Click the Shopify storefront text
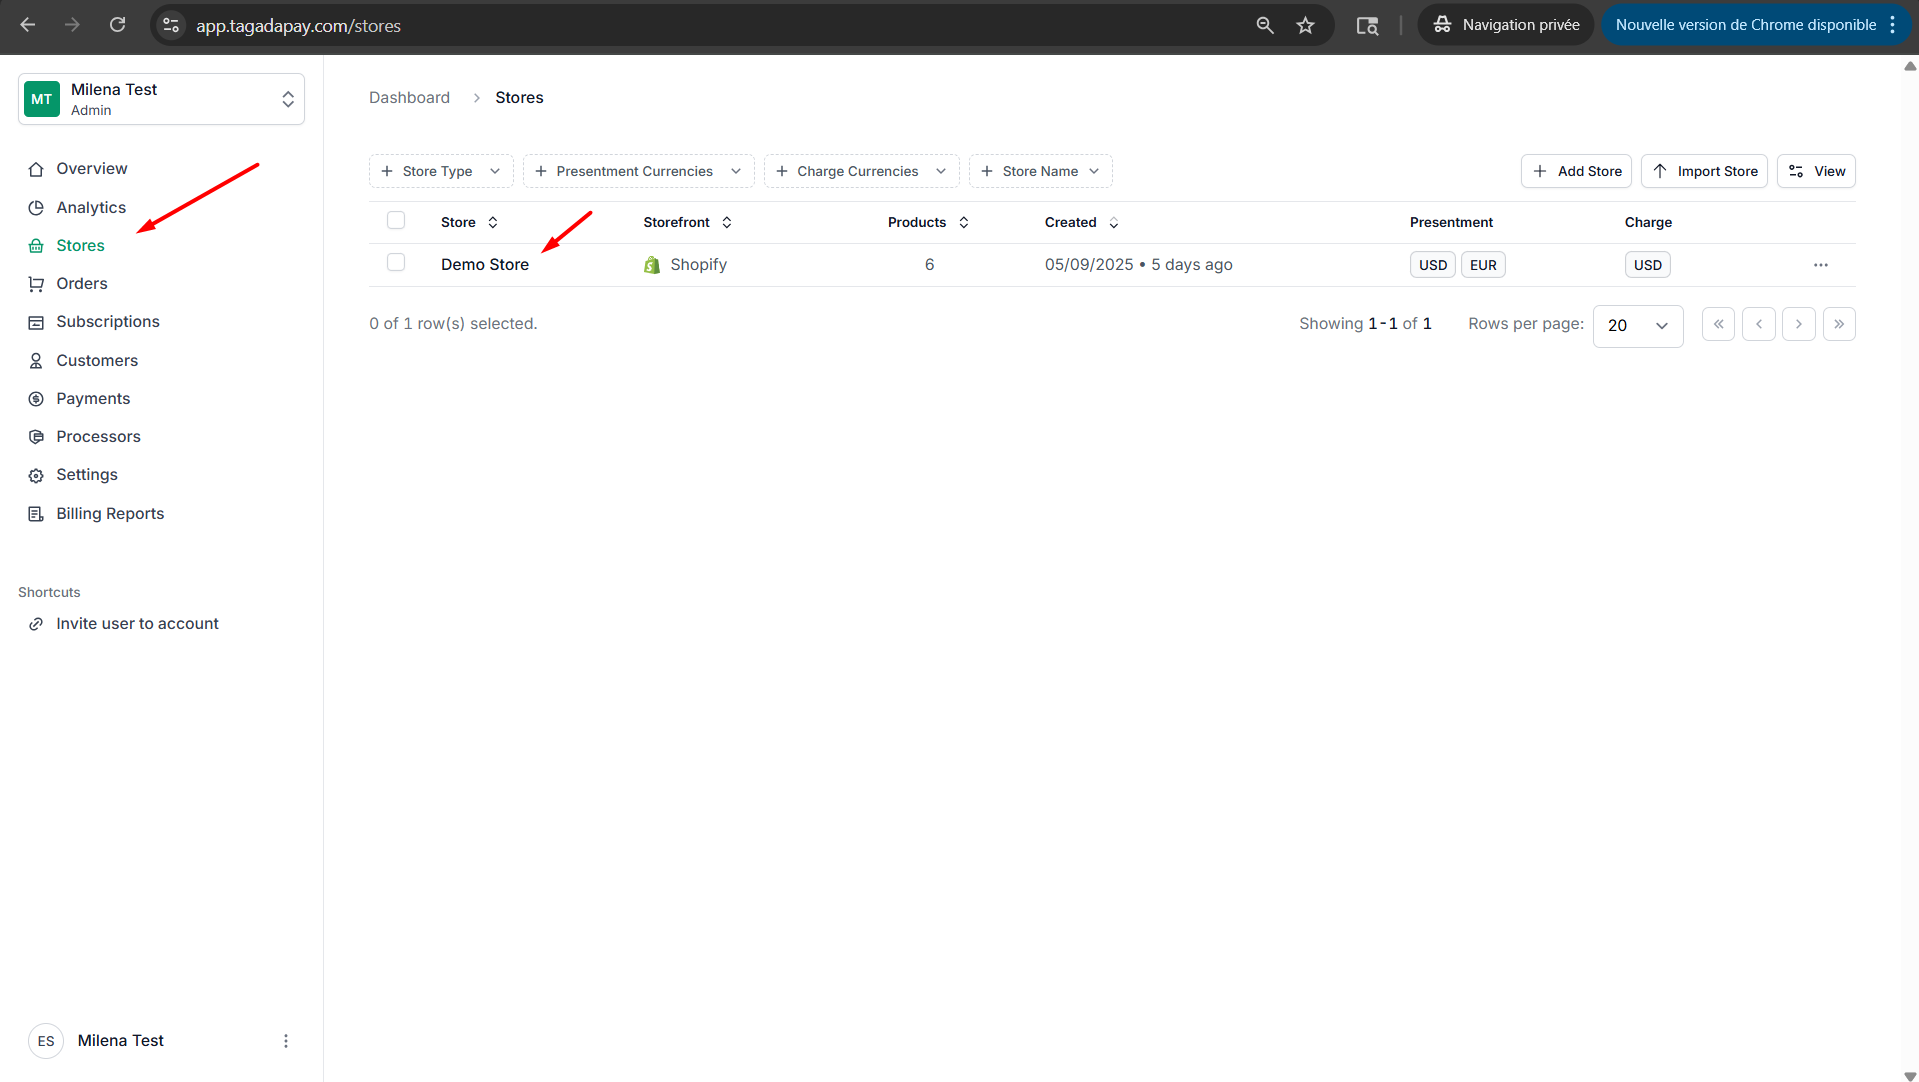The width and height of the screenshot is (1919, 1082). click(698, 265)
